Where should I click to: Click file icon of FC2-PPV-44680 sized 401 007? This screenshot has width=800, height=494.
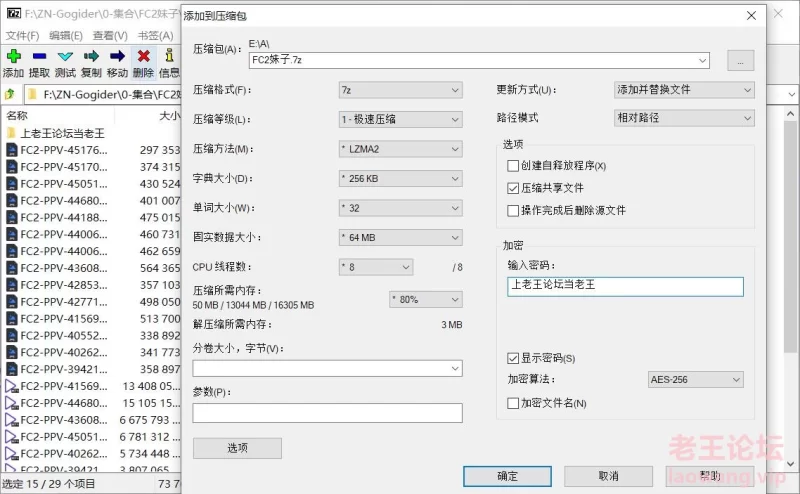pos(12,201)
